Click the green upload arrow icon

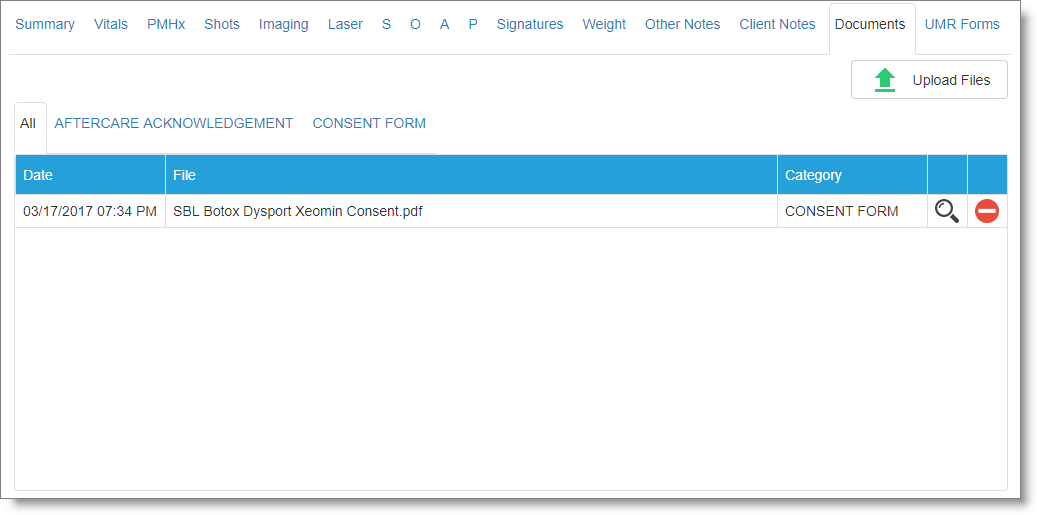point(885,80)
